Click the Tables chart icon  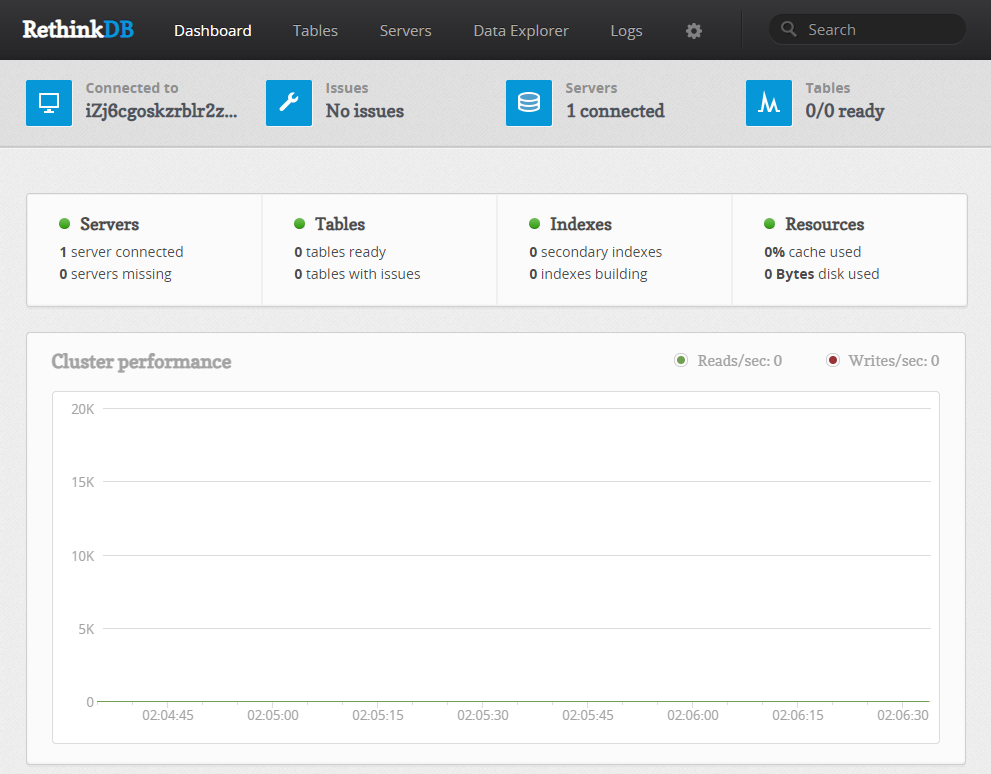pyautogui.click(x=769, y=103)
